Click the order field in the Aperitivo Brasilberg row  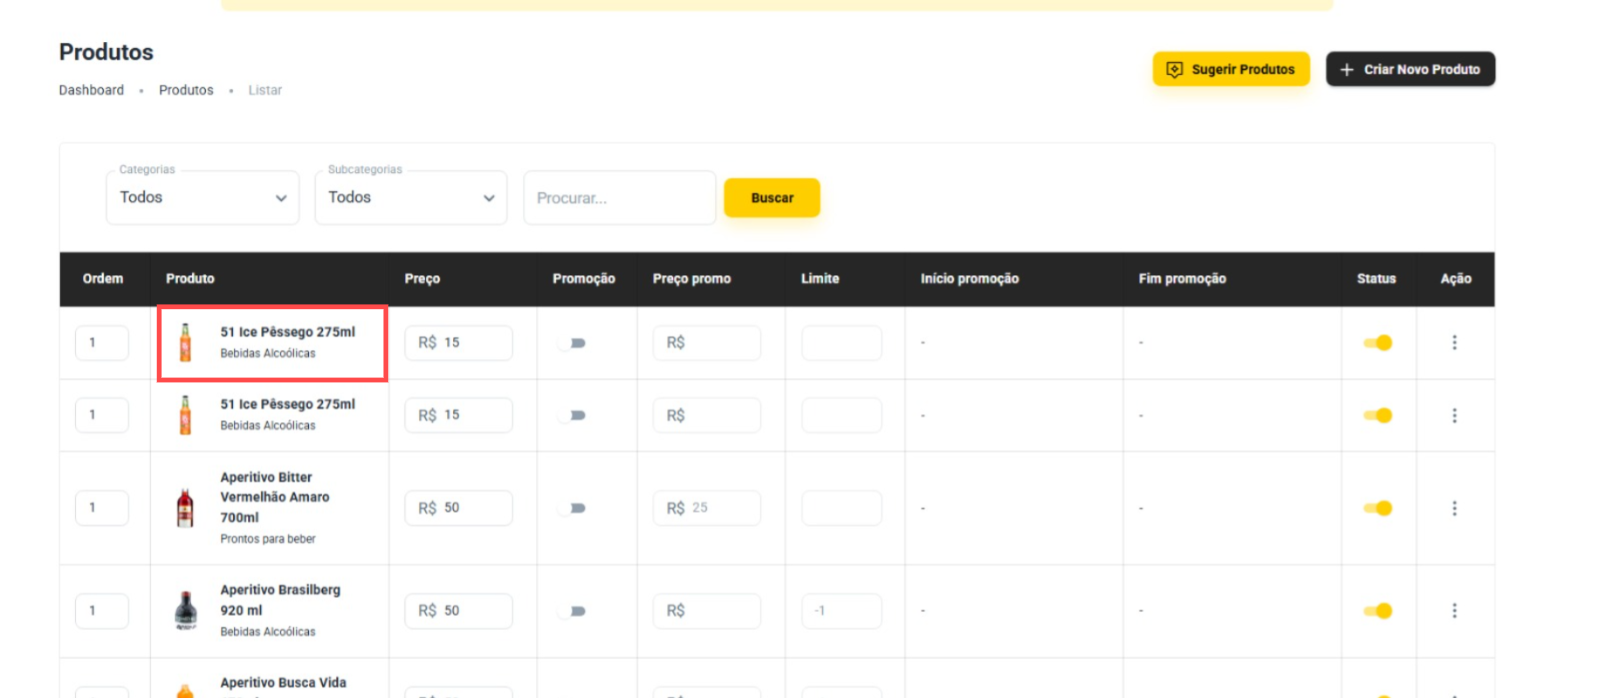click(102, 610)
